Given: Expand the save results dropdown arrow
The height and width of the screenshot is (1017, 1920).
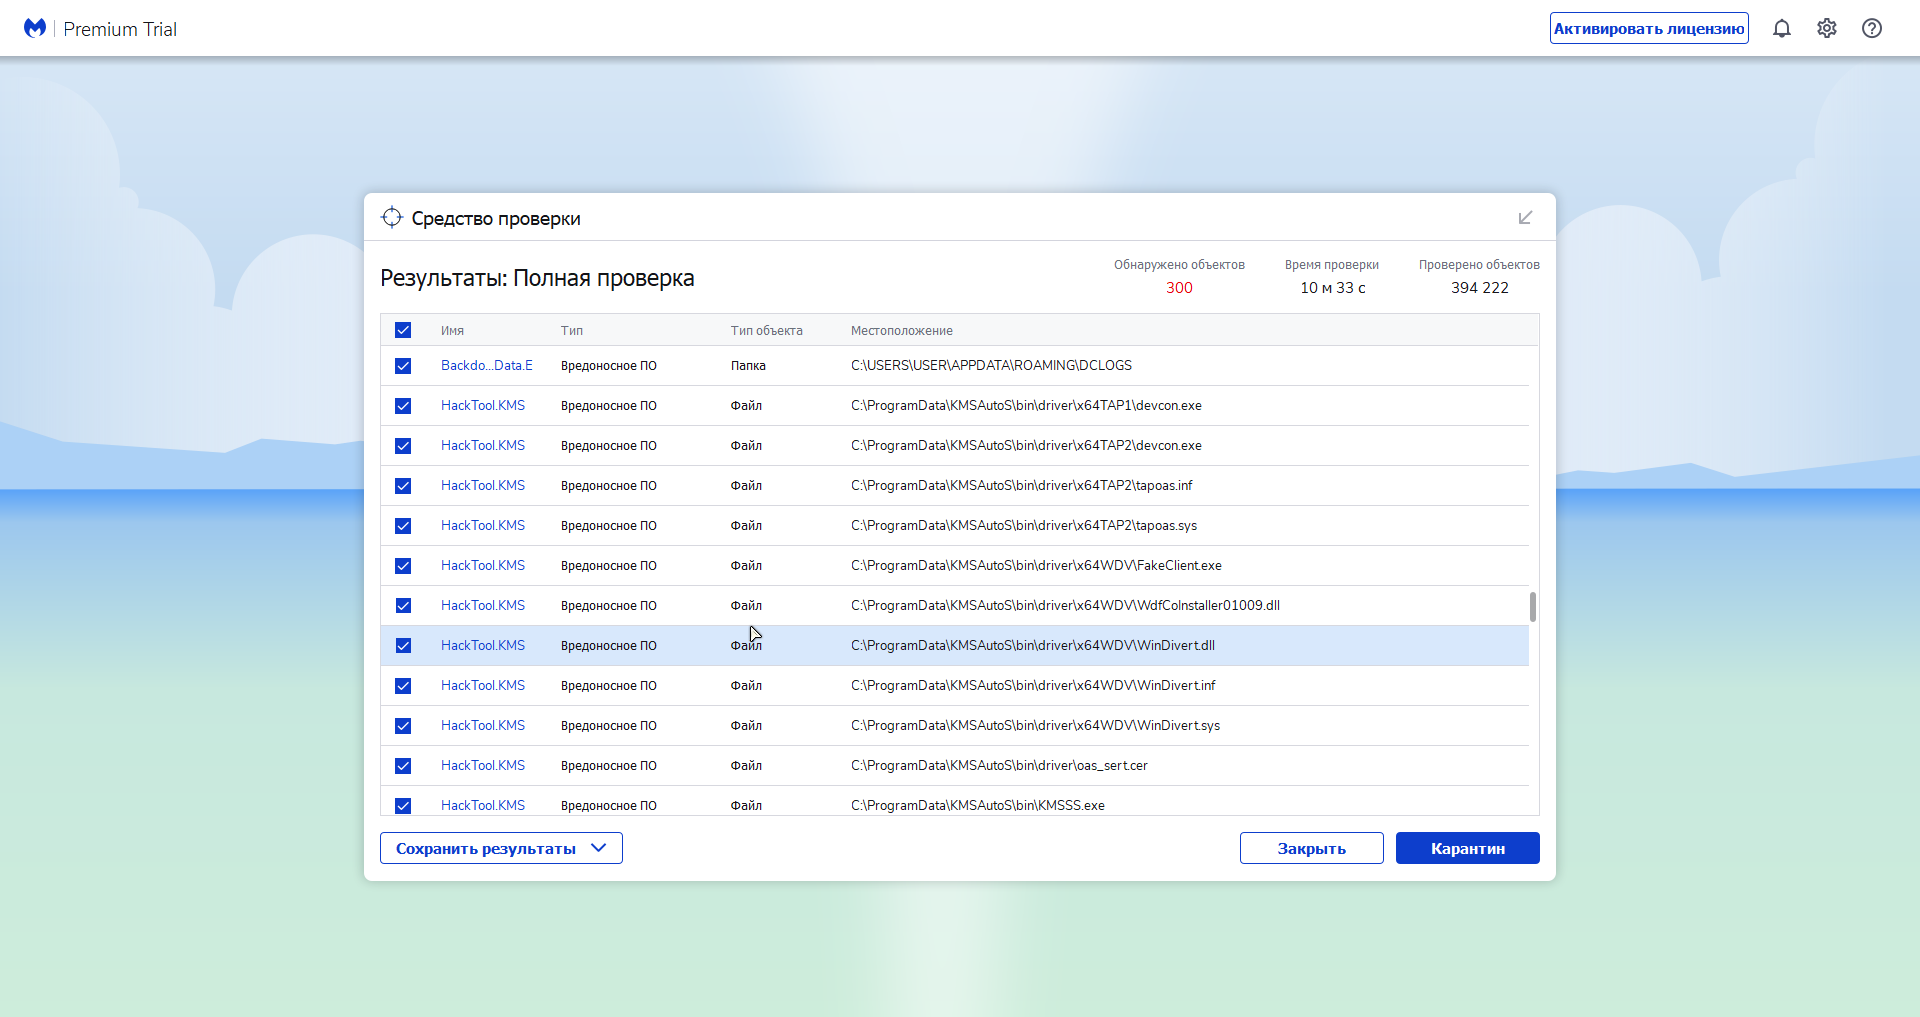Looking at the screenshot, I should pos(599,848).
